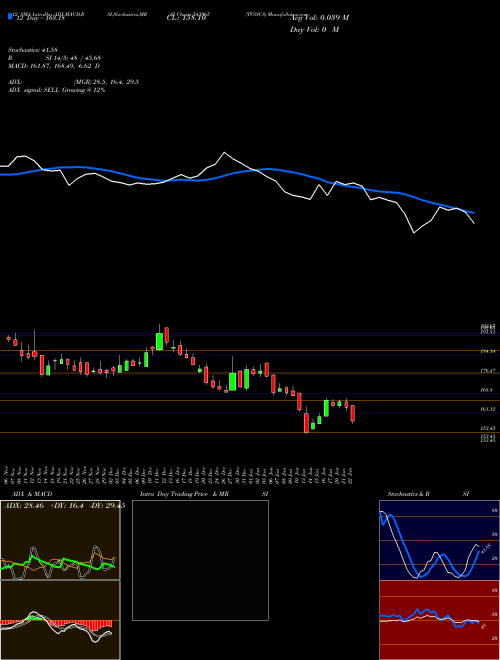
Task: Click the 'ADX signal: SELL Growing @ 12%' text
Action: [x=56, y=90]
